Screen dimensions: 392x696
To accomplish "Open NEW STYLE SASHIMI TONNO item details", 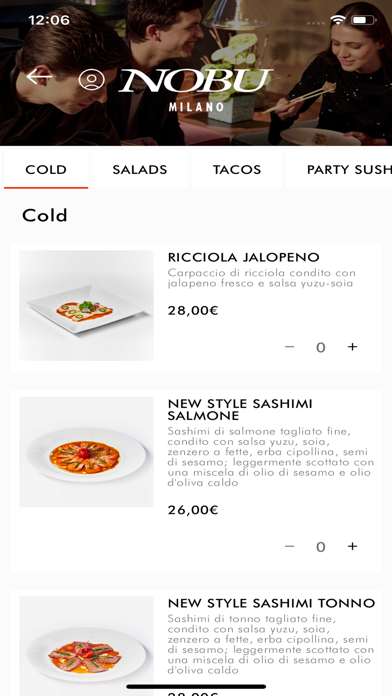I will pyautogui.click(x=271, y=603).
